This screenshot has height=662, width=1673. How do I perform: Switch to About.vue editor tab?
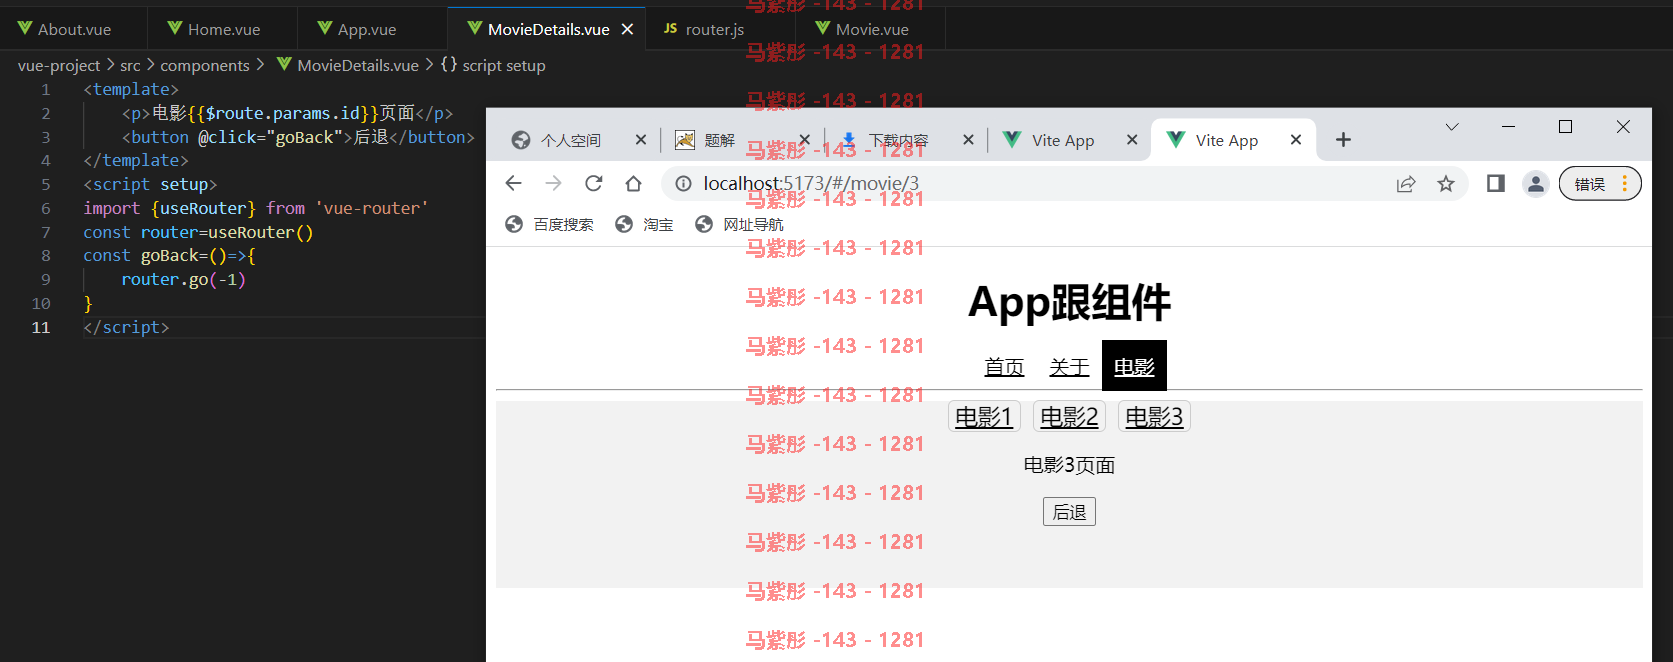click(x=73, y=29)
